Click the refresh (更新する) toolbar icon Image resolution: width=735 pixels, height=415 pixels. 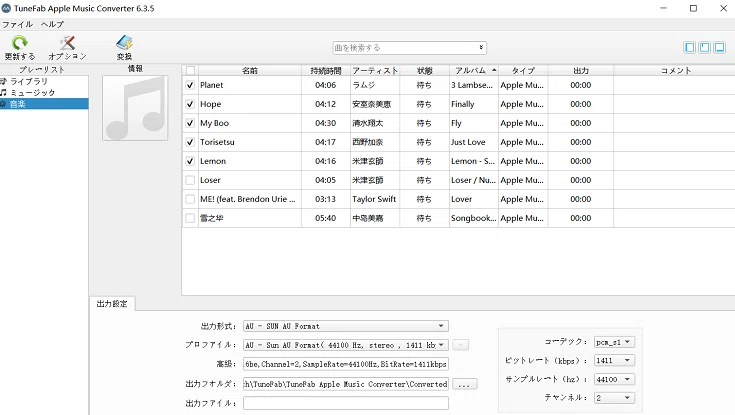(20, 43)
